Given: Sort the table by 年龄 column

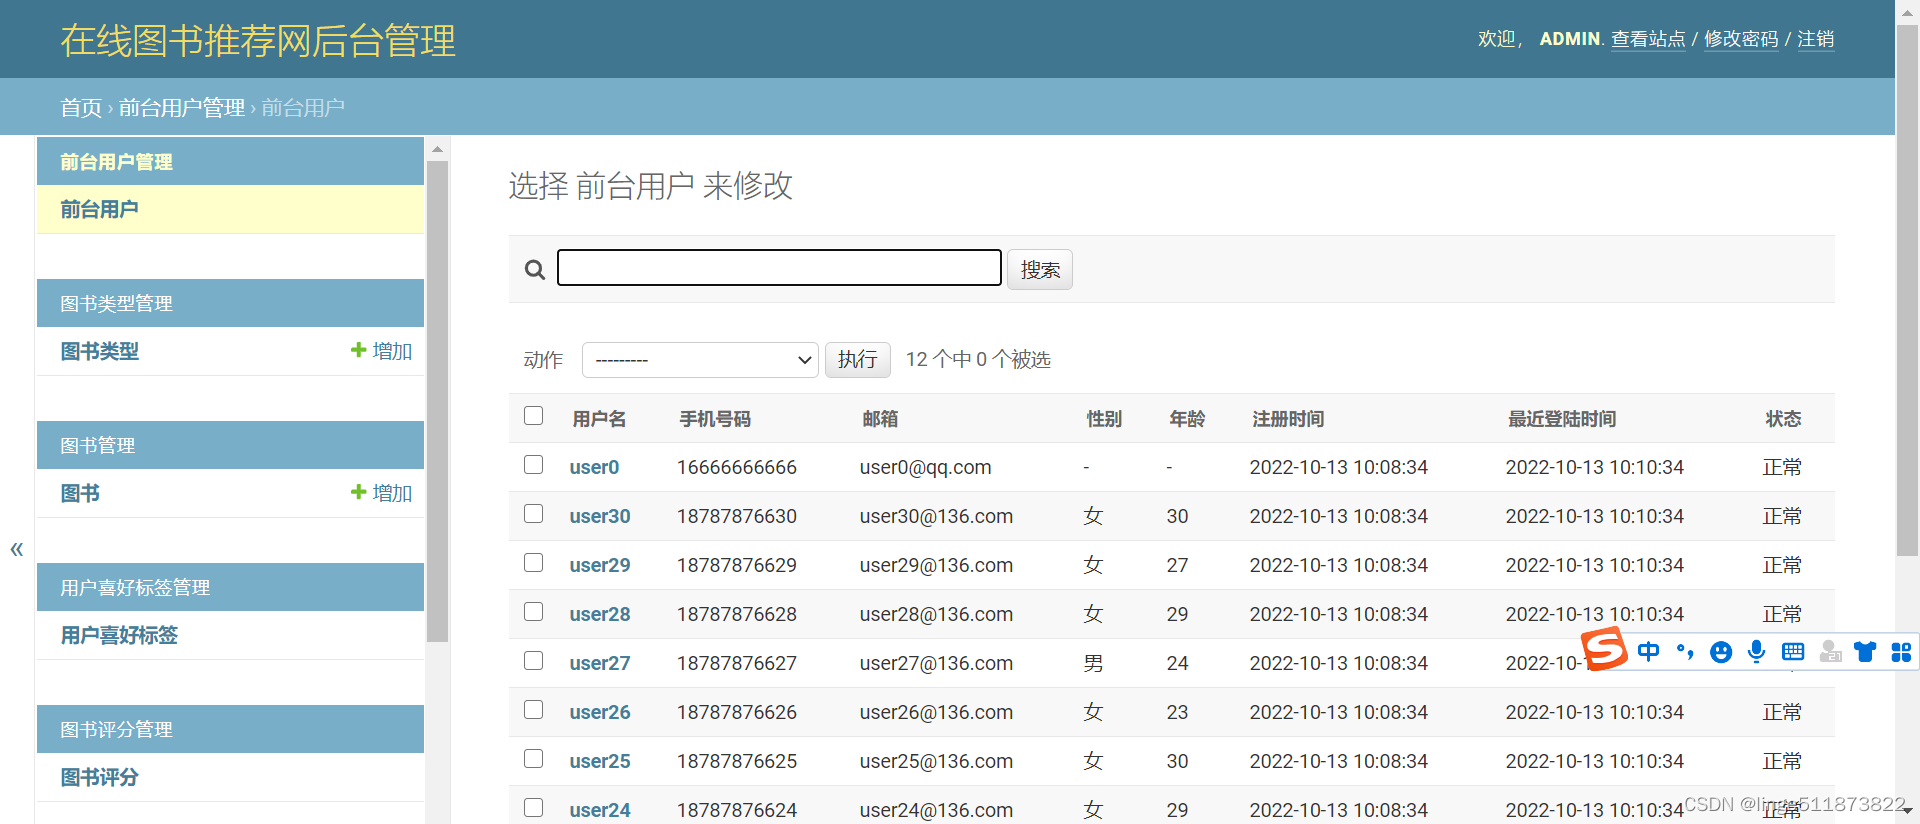Looking at the screenshot, I should pos(1187,419).
